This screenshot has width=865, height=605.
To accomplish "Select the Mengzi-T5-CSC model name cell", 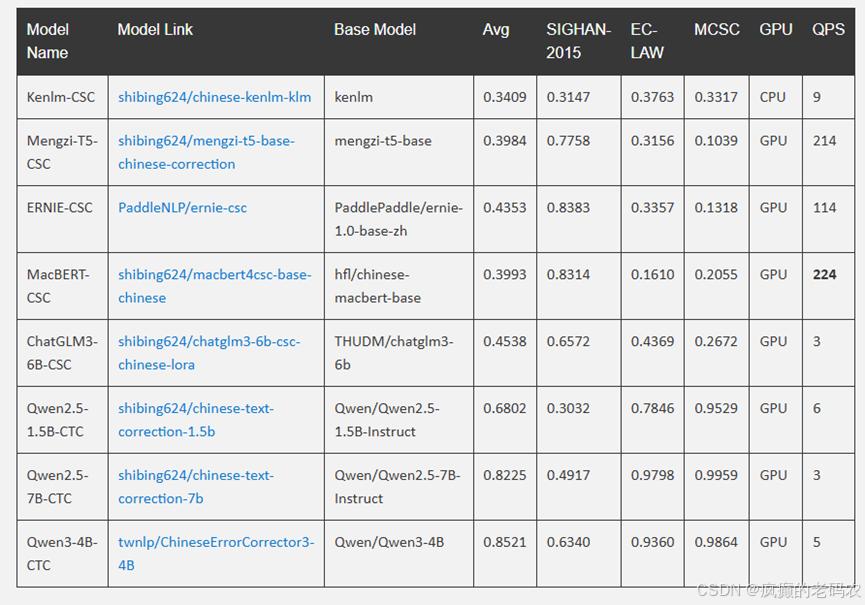I will coord(62,152).
